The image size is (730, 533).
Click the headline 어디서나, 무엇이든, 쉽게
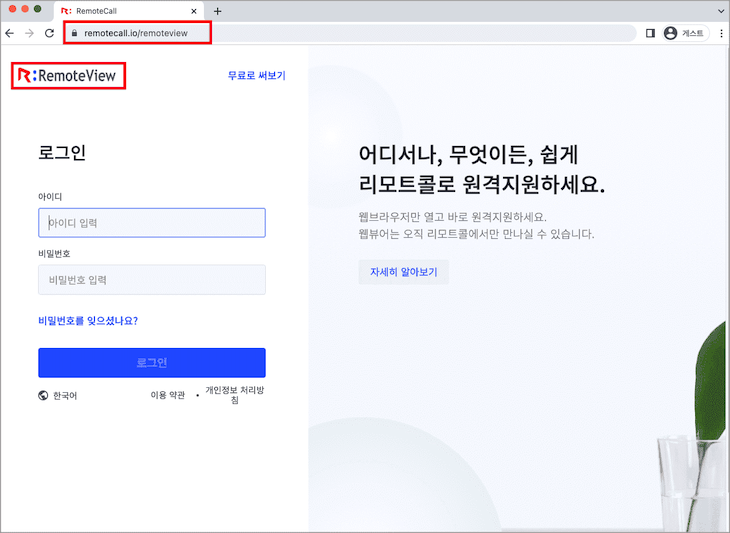click(x=468, y=155)
